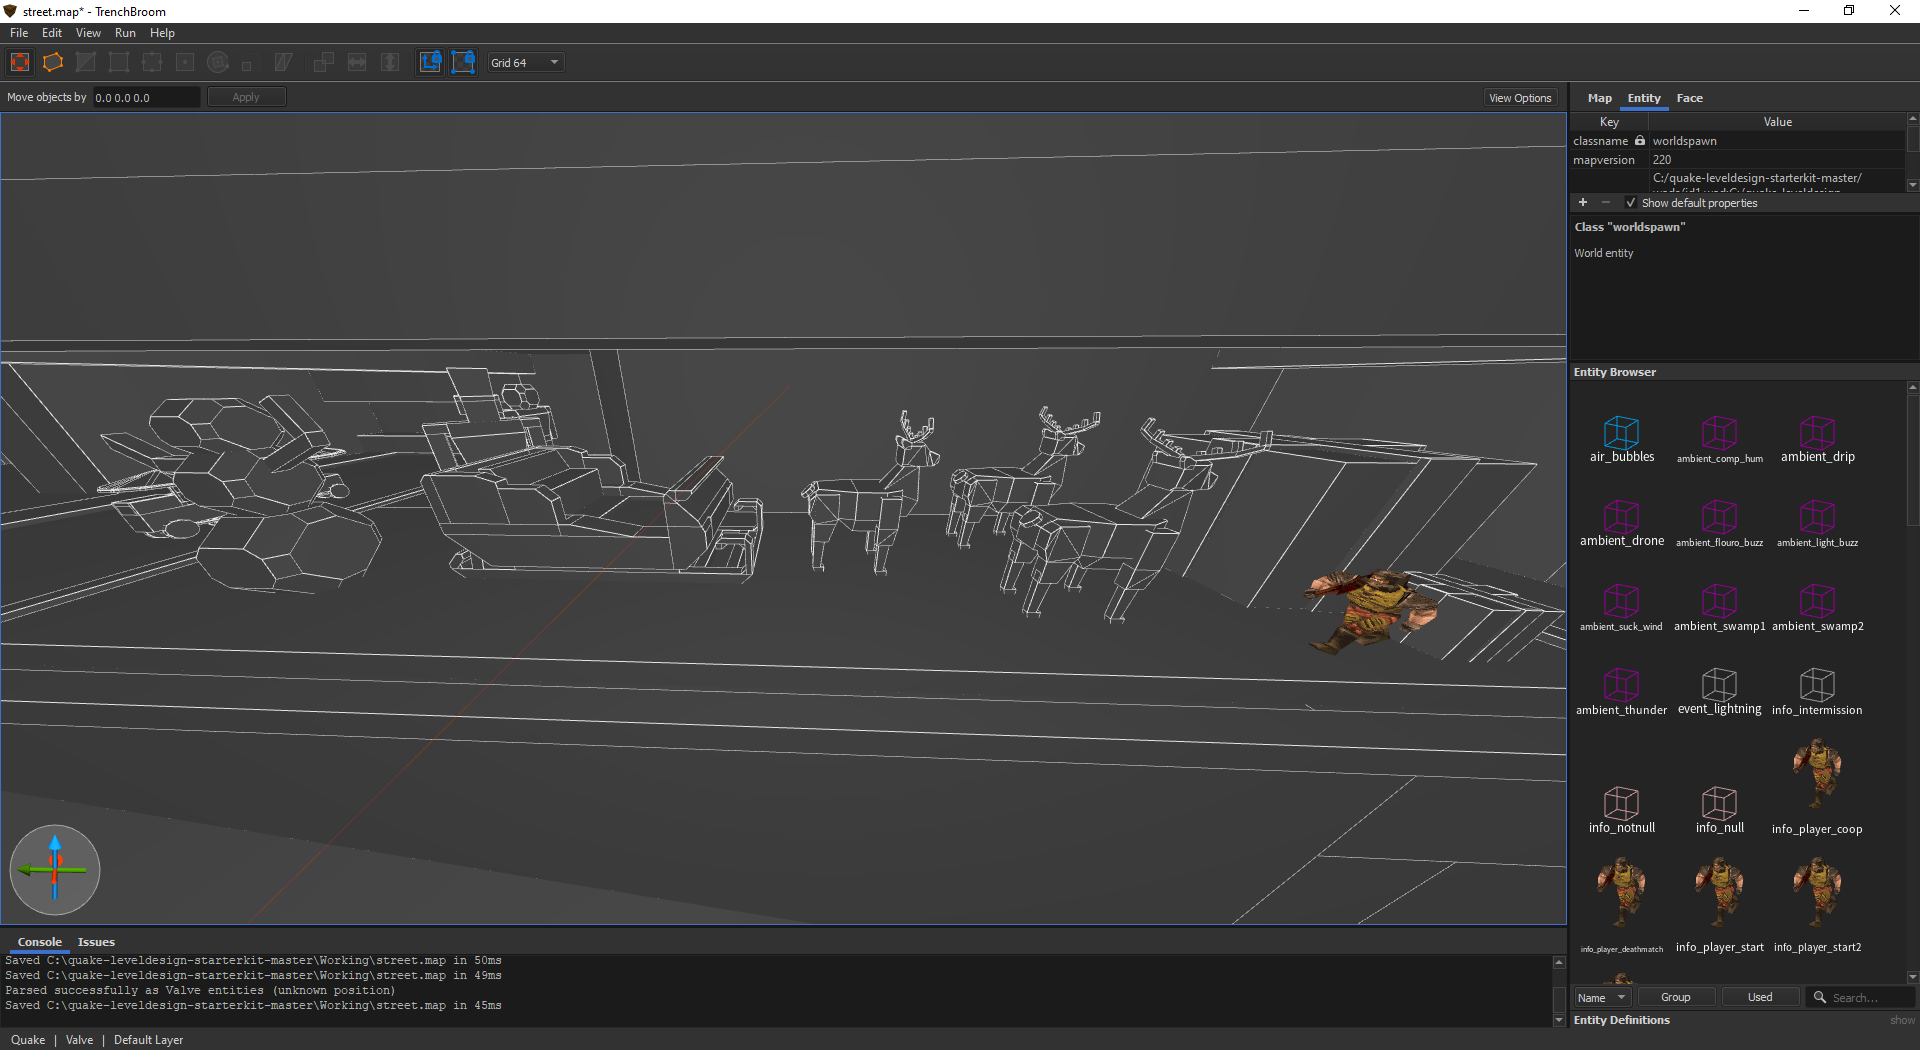This screenshot has height=1050, width=1920.
Task: Activate the move objects tool icon
Action: pos(20,62)
